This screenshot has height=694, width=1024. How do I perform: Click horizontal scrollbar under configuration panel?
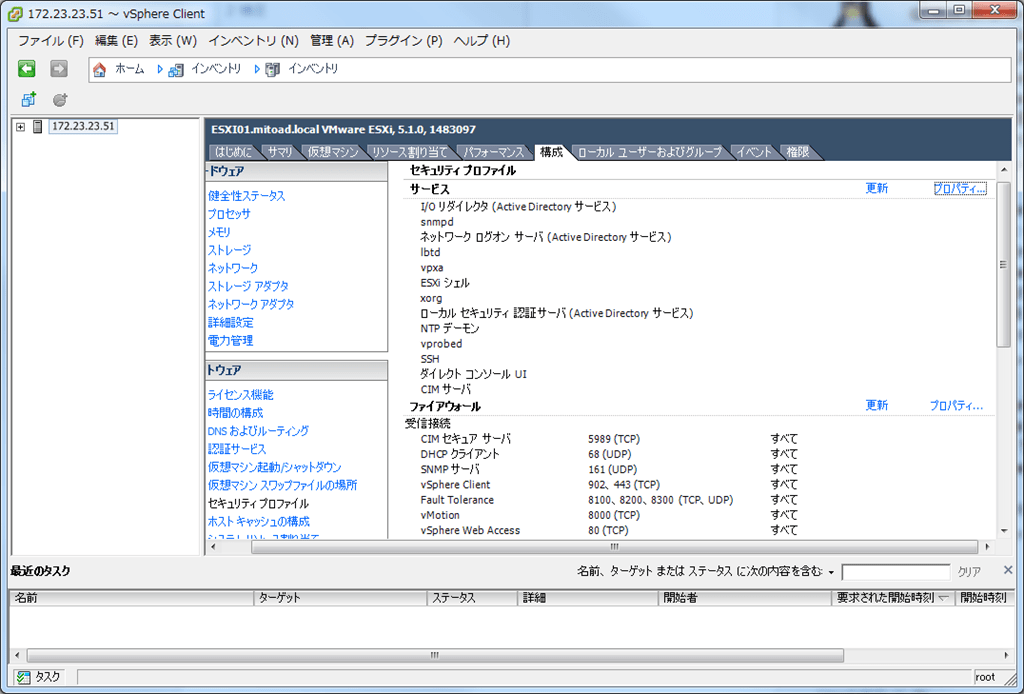click(x=615, y=547)
